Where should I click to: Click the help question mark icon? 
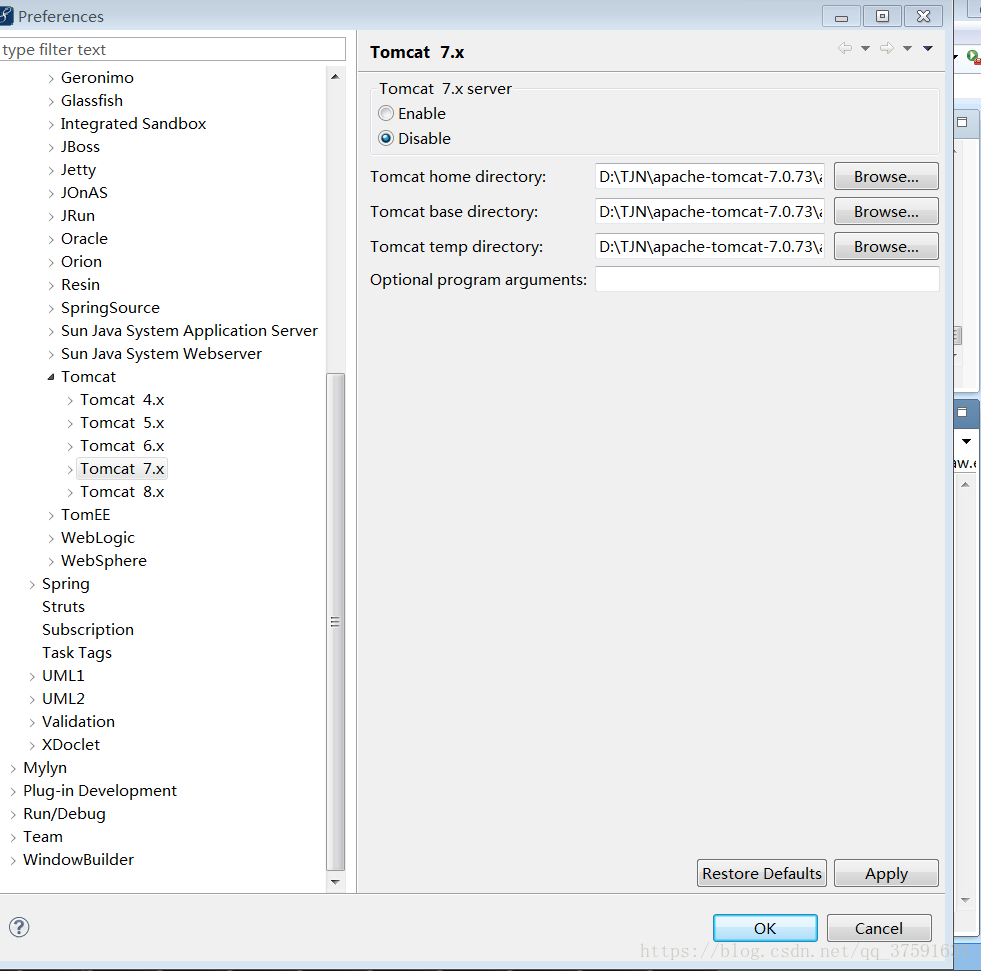coord(19,927)
